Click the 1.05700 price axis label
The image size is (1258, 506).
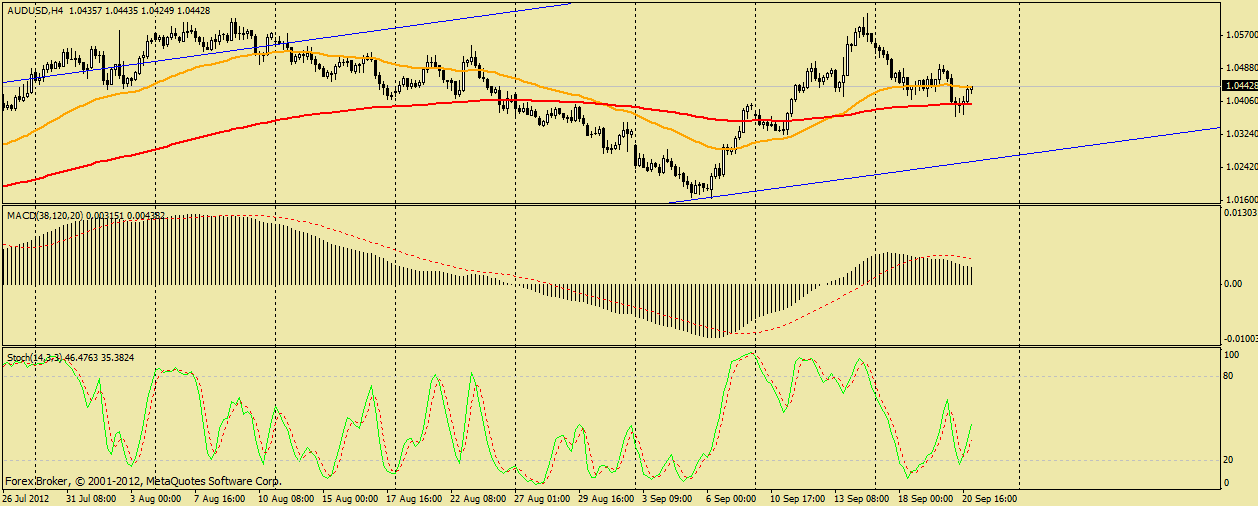pyautogui.click(x=1240, y=34)
